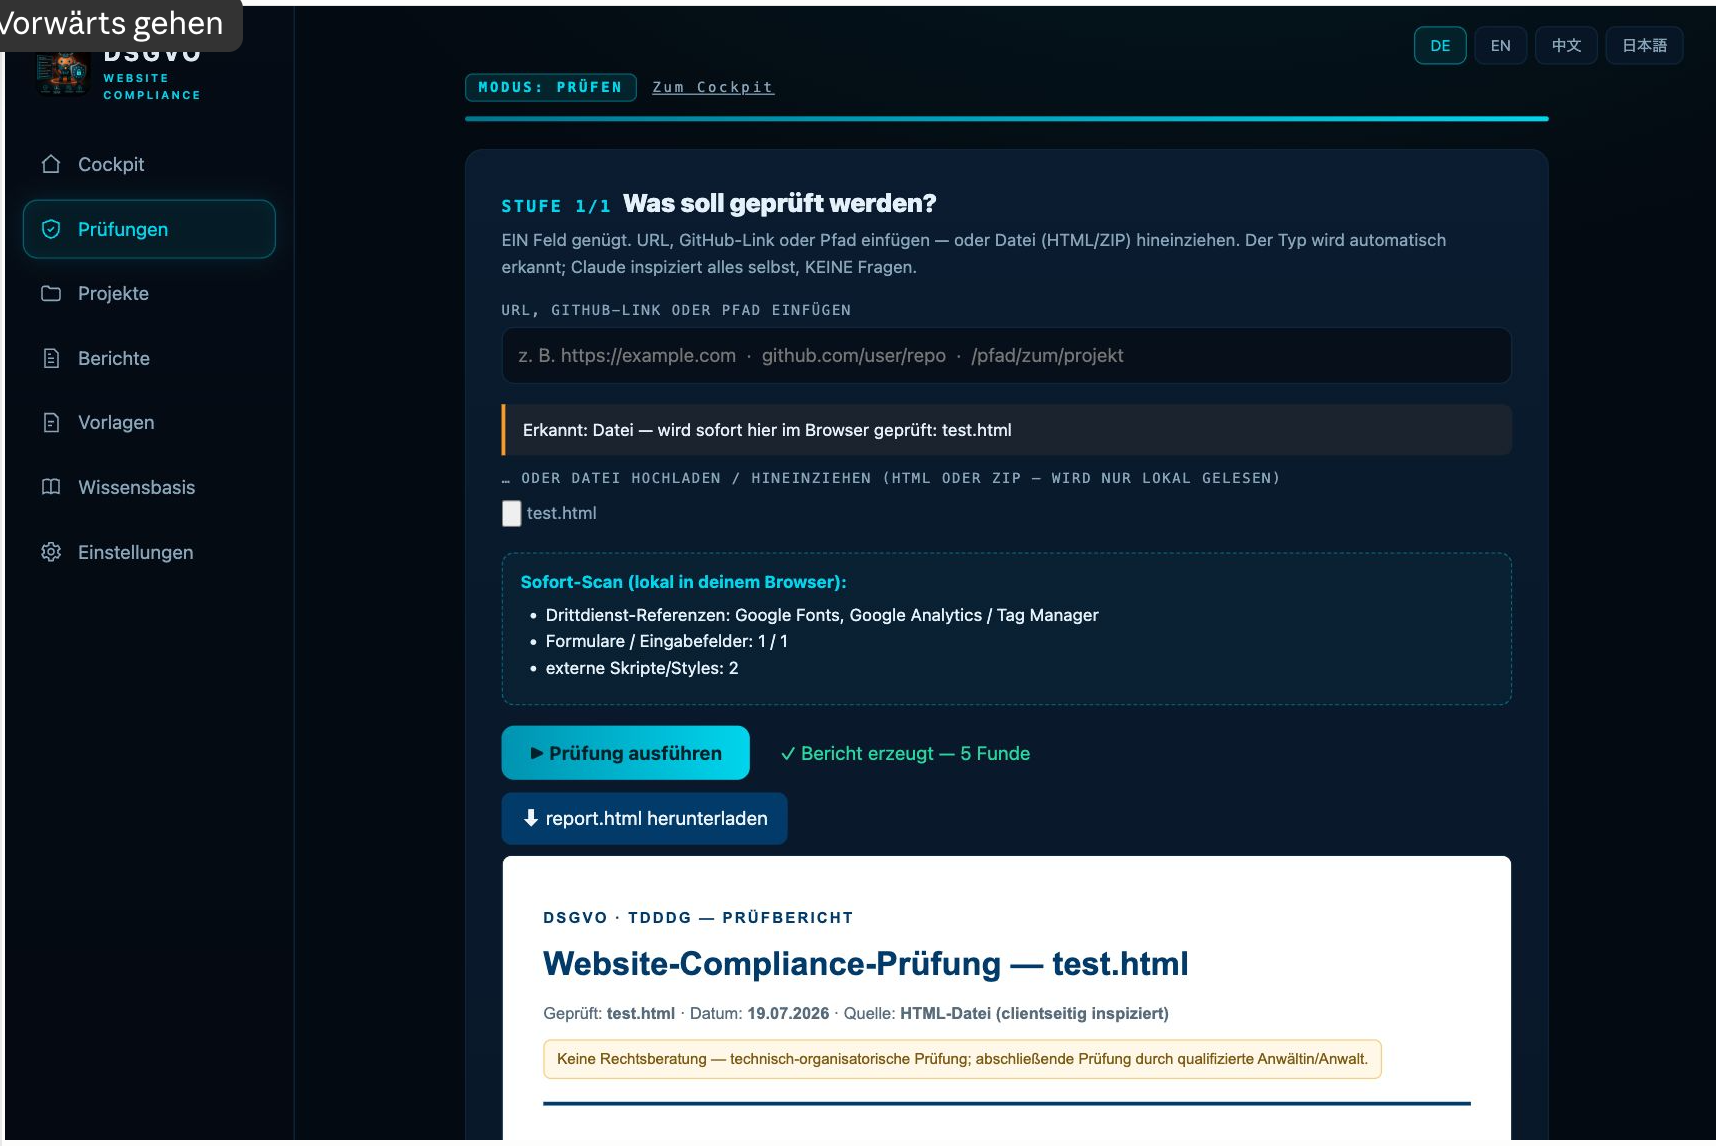The image size is (1716, 1146).
Task: Click the teal progress bar under the mode badge
Action: point(1006,119)
